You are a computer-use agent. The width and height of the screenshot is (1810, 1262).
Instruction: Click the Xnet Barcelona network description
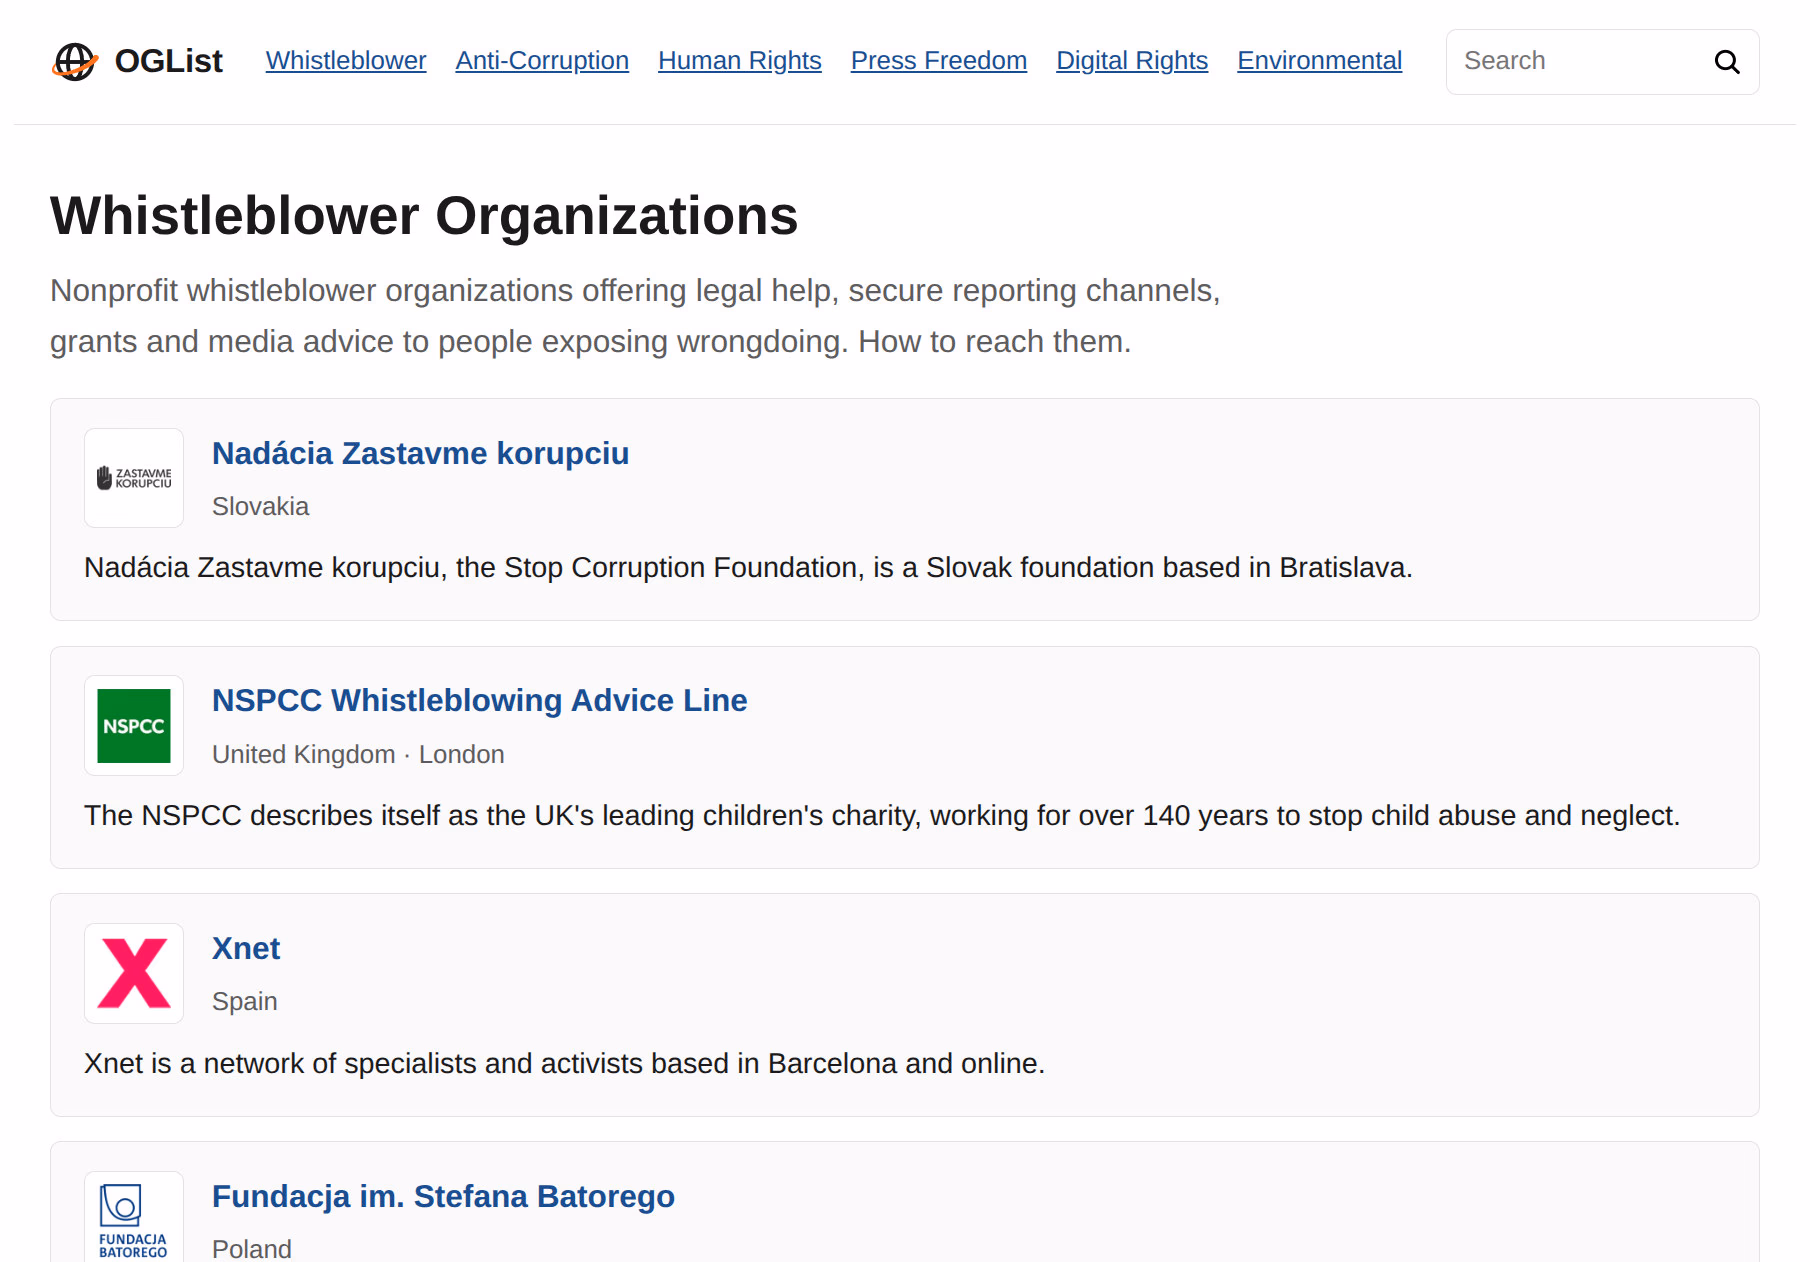pos(564,1063)
